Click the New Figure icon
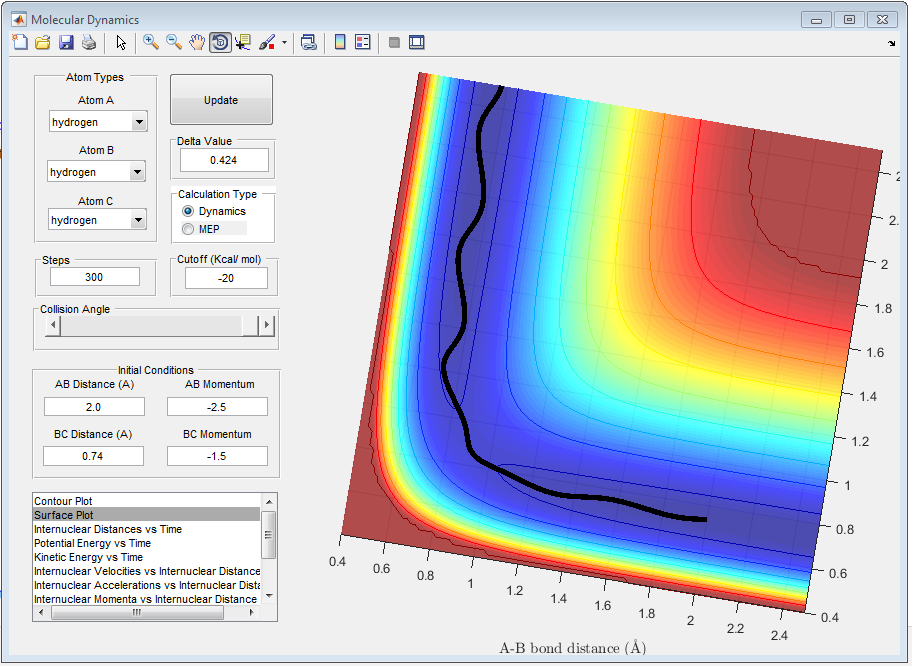This screenshot has height=666, width=912. (x=20, y=42)
